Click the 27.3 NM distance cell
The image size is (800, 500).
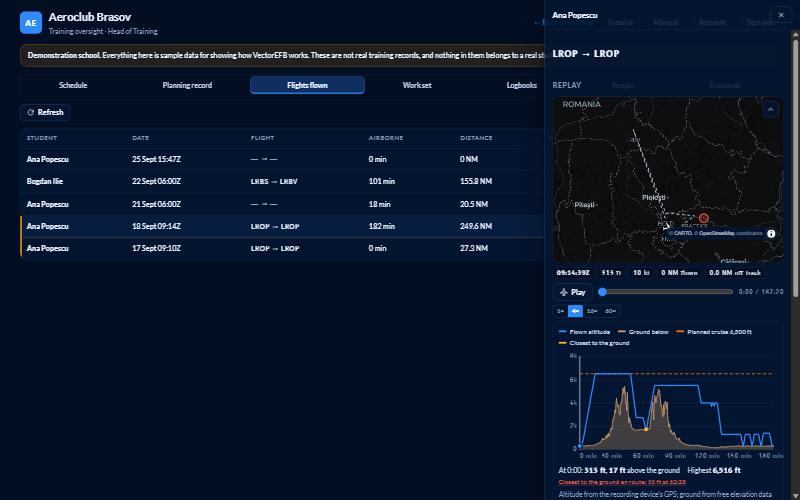pyautogui.click(x=473, y=248)
